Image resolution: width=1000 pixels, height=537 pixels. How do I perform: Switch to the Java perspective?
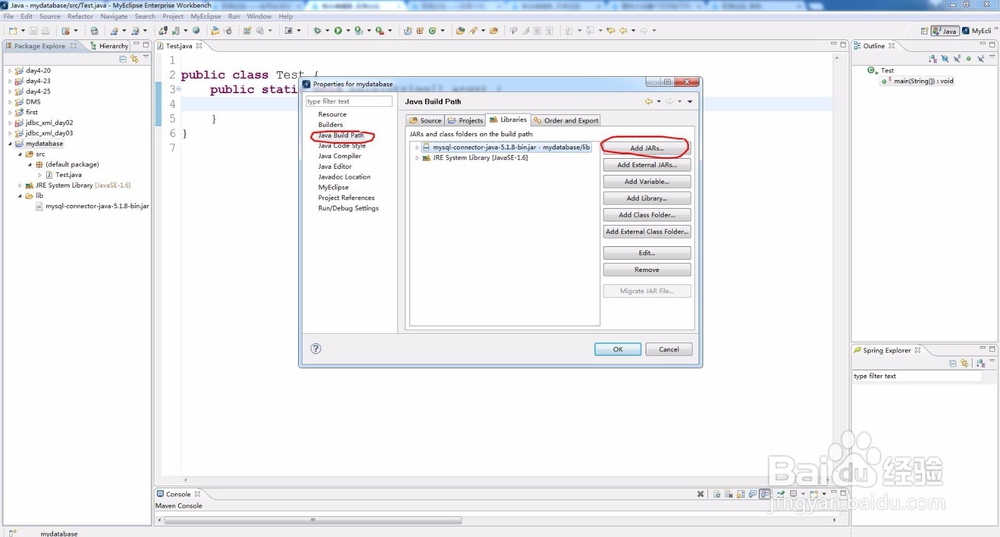945,31
